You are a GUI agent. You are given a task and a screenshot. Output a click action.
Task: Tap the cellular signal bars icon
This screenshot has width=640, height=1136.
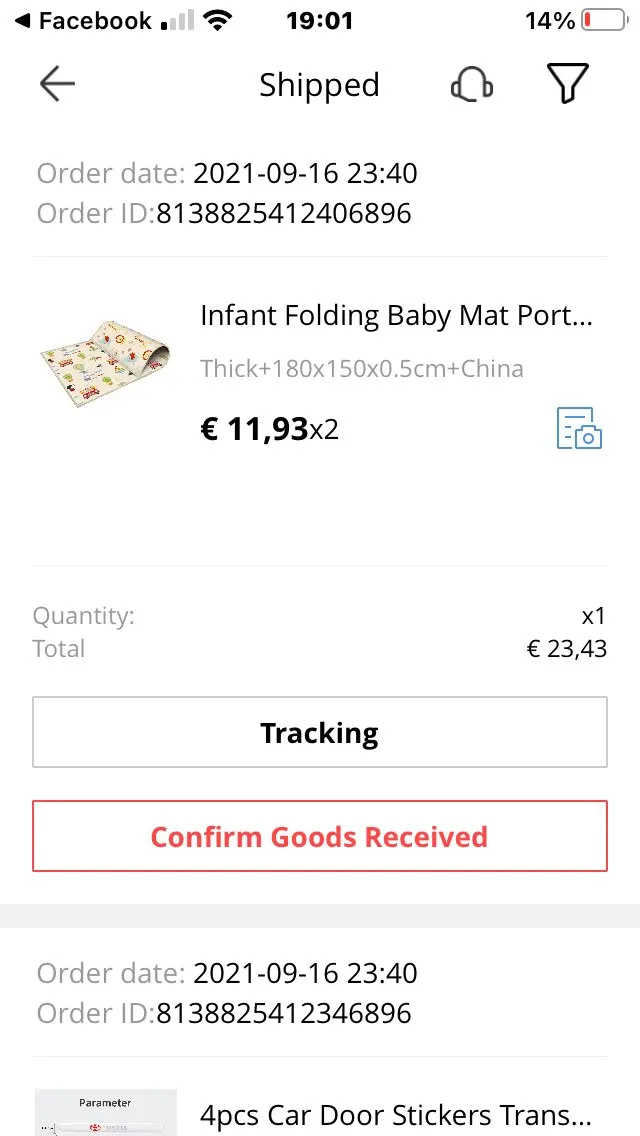(x=178, y=21)
